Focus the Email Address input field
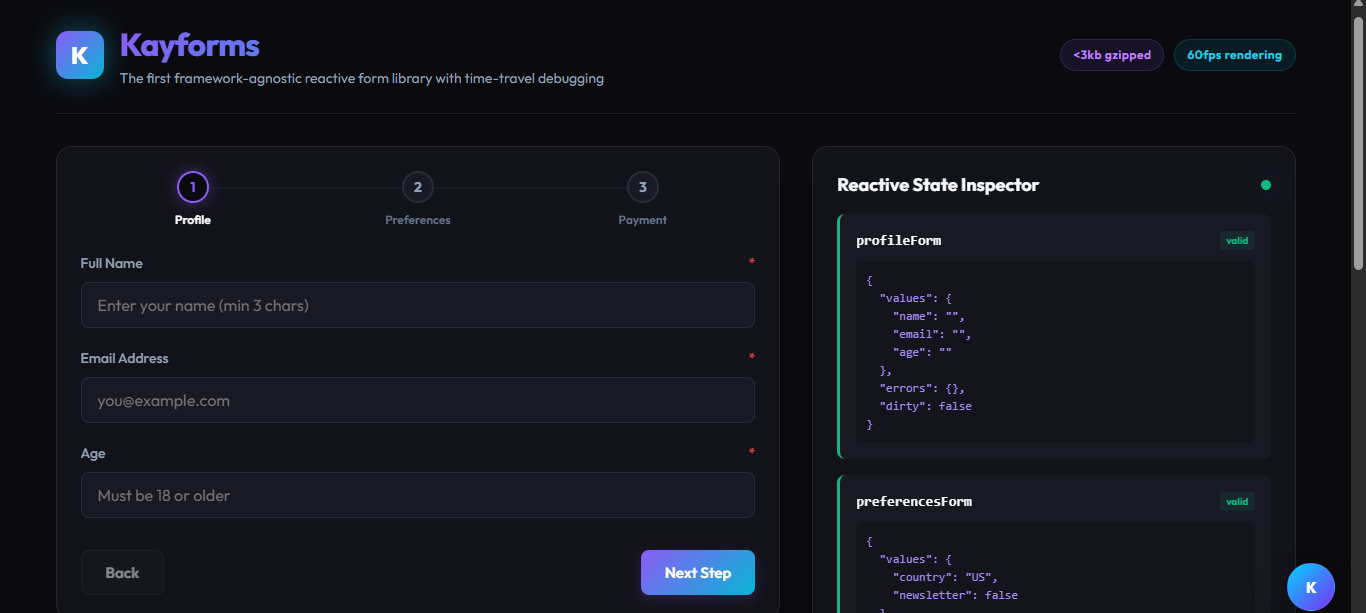This screenshot has width=1366, height=613. coord(418,400)
